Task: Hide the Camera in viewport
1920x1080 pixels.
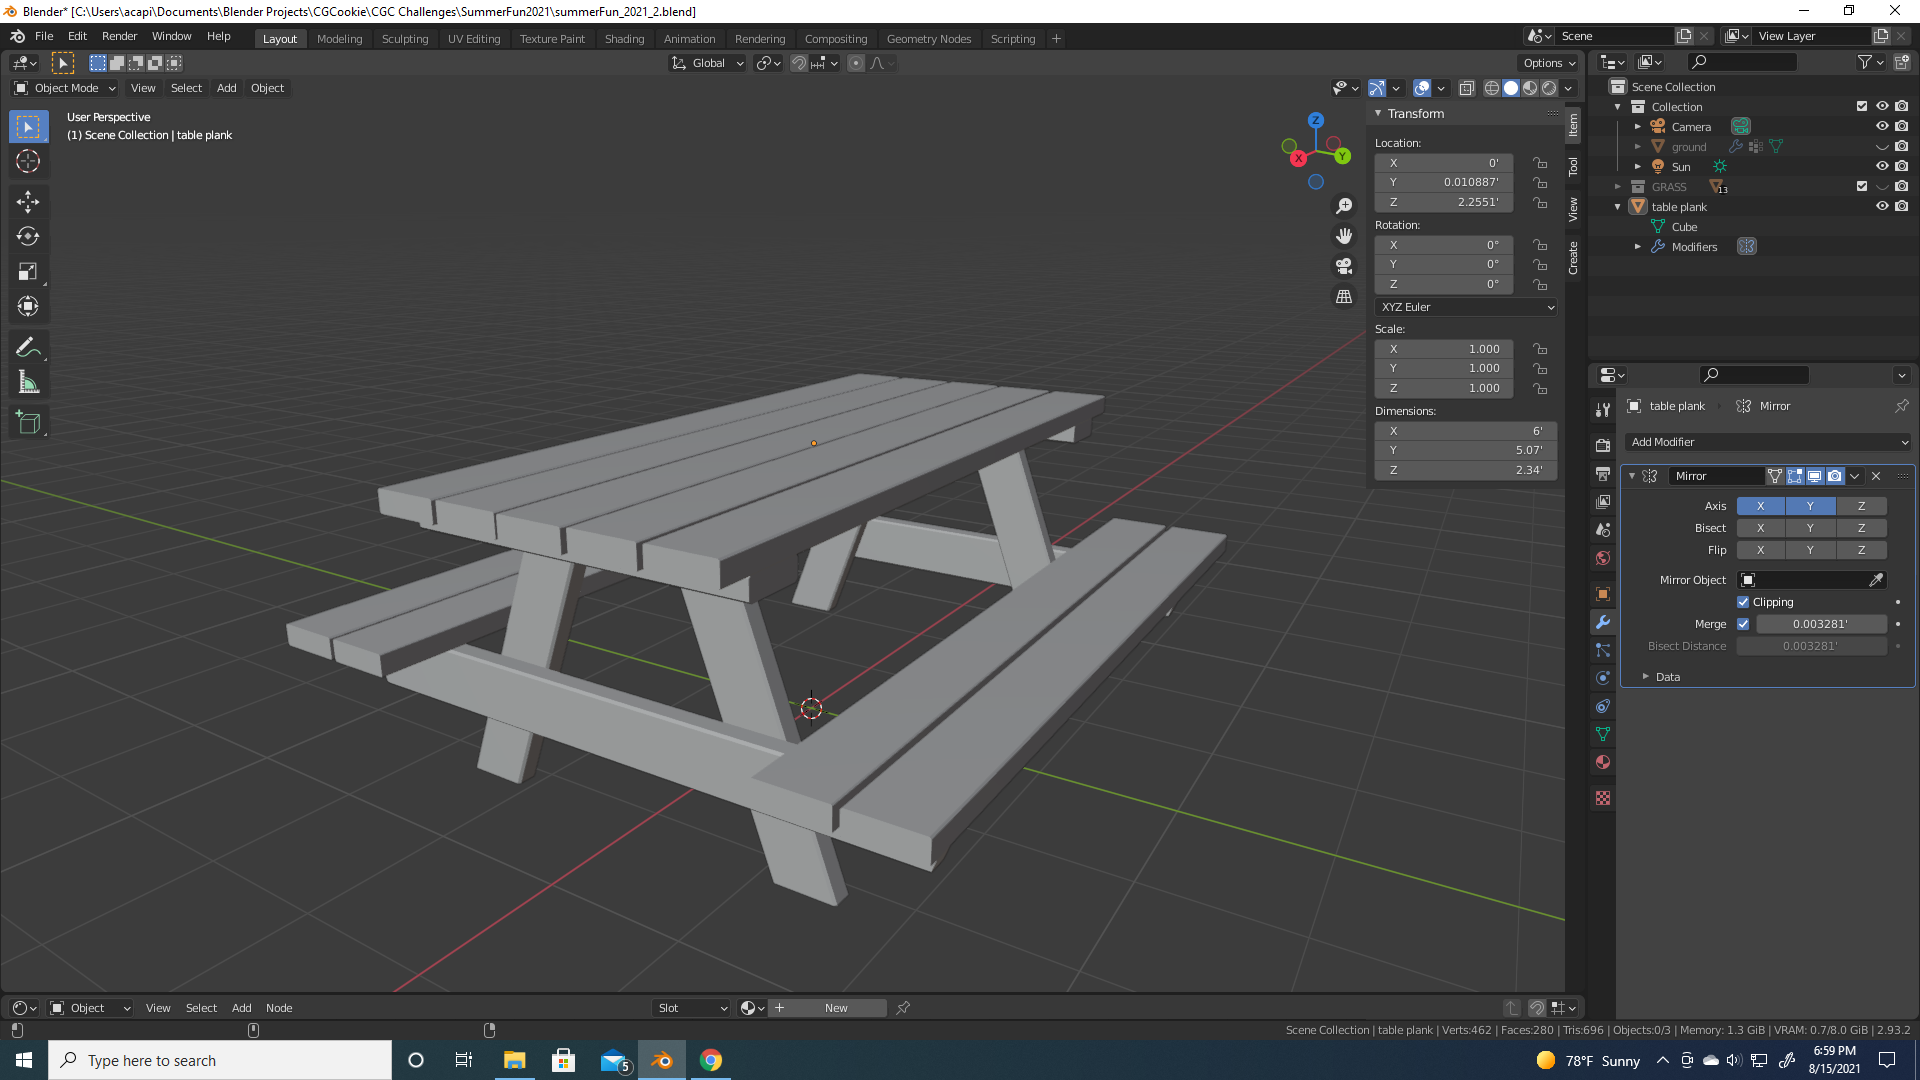Action: 1881,127
